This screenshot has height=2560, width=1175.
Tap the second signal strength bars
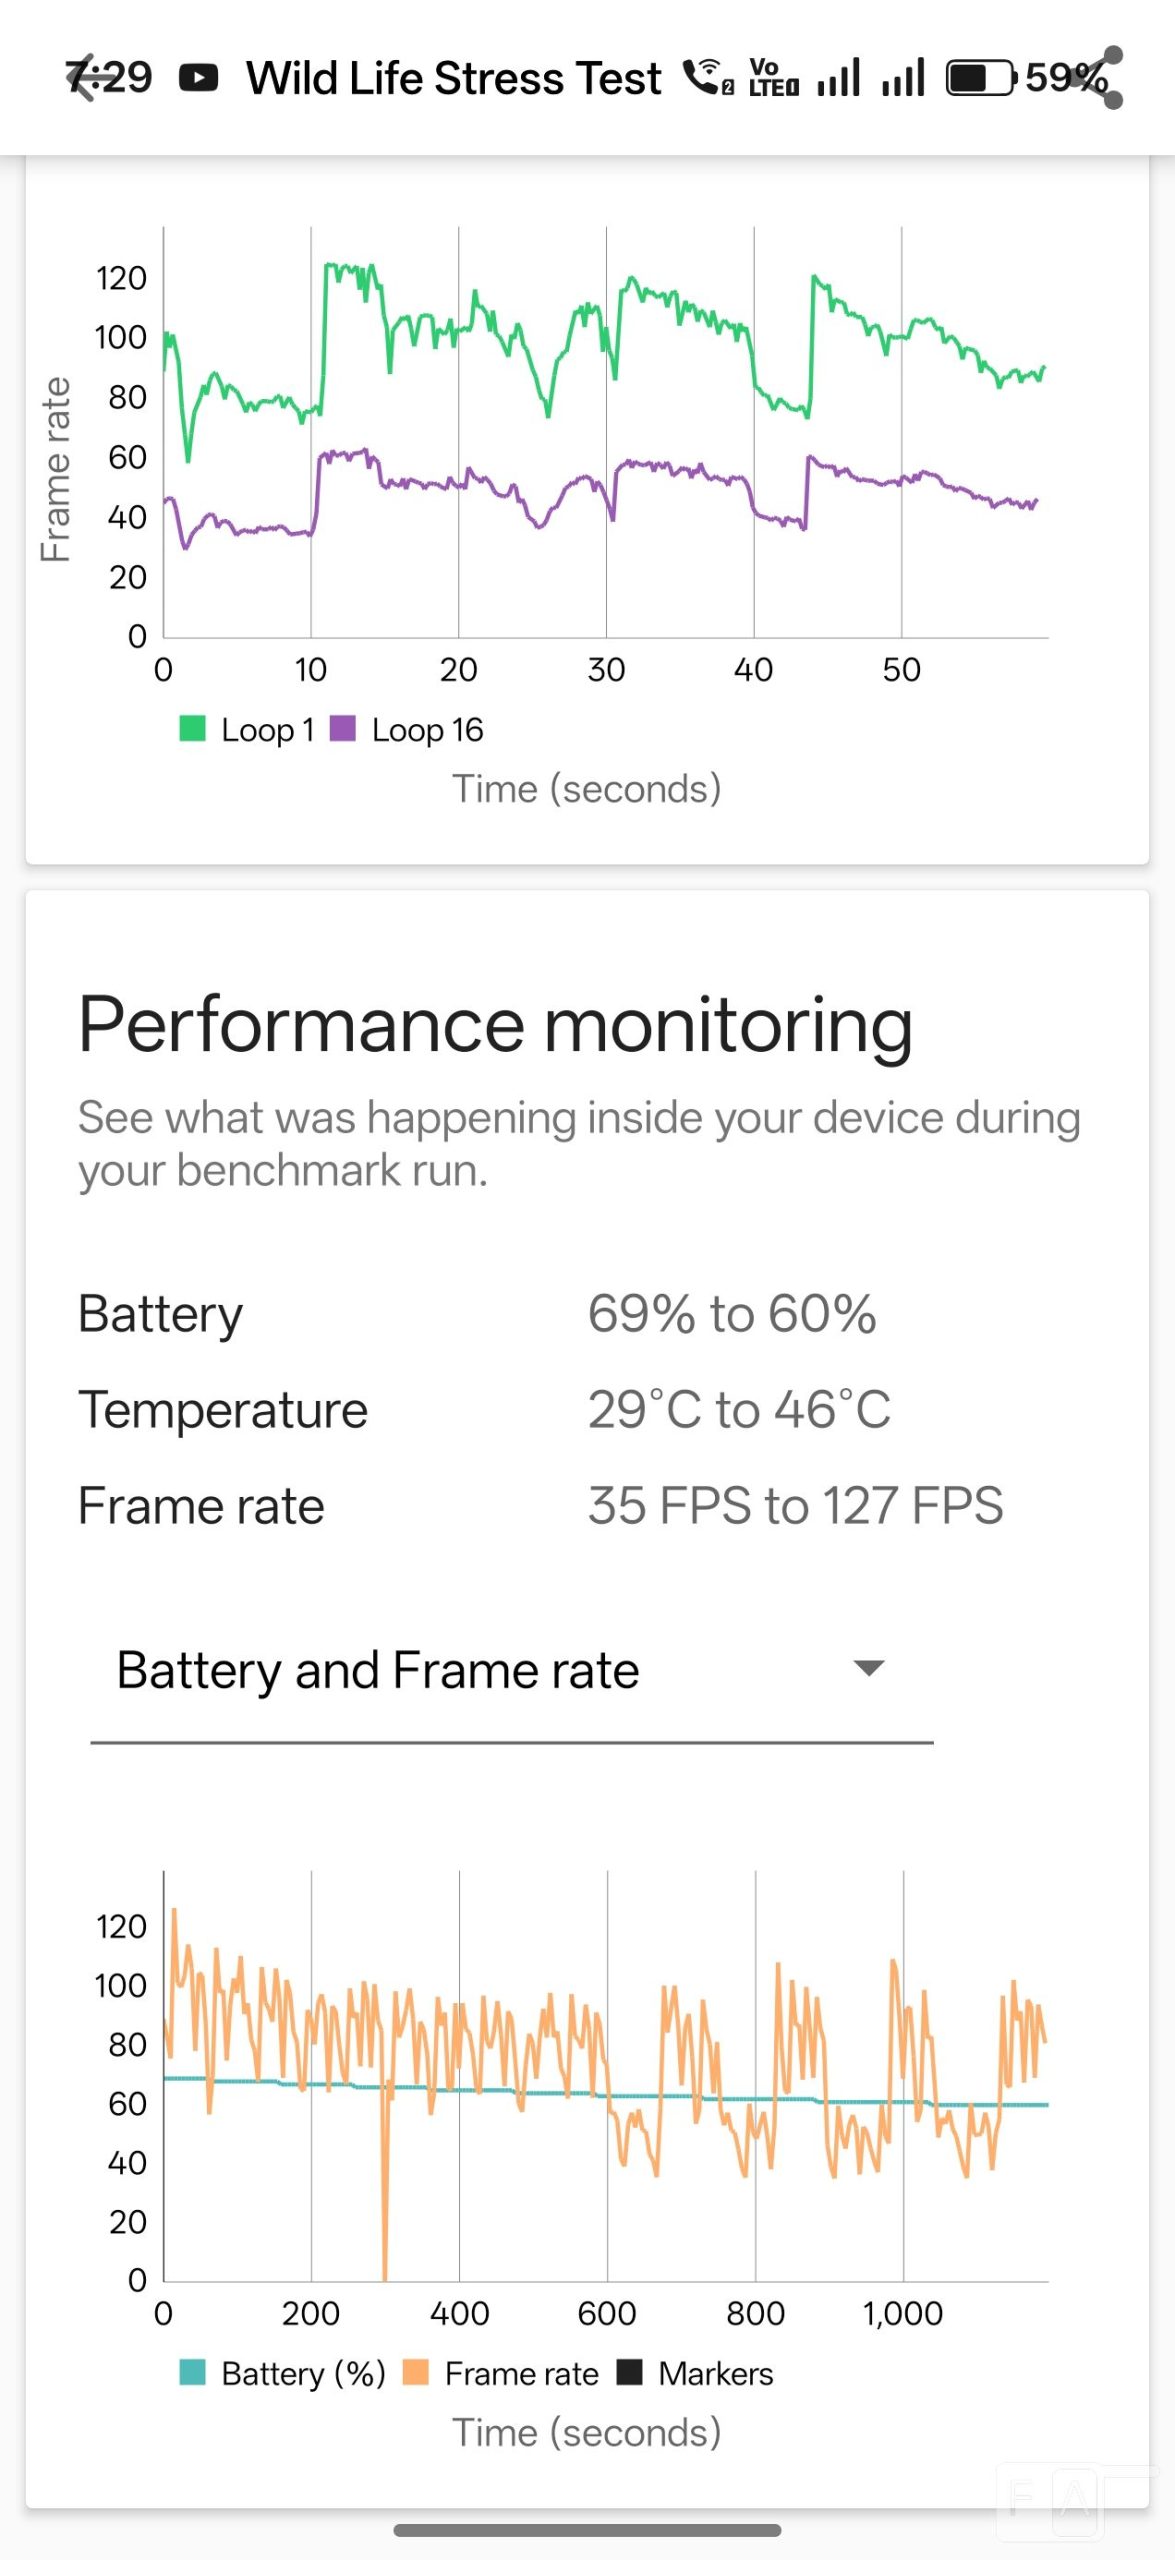pos(903,78)
